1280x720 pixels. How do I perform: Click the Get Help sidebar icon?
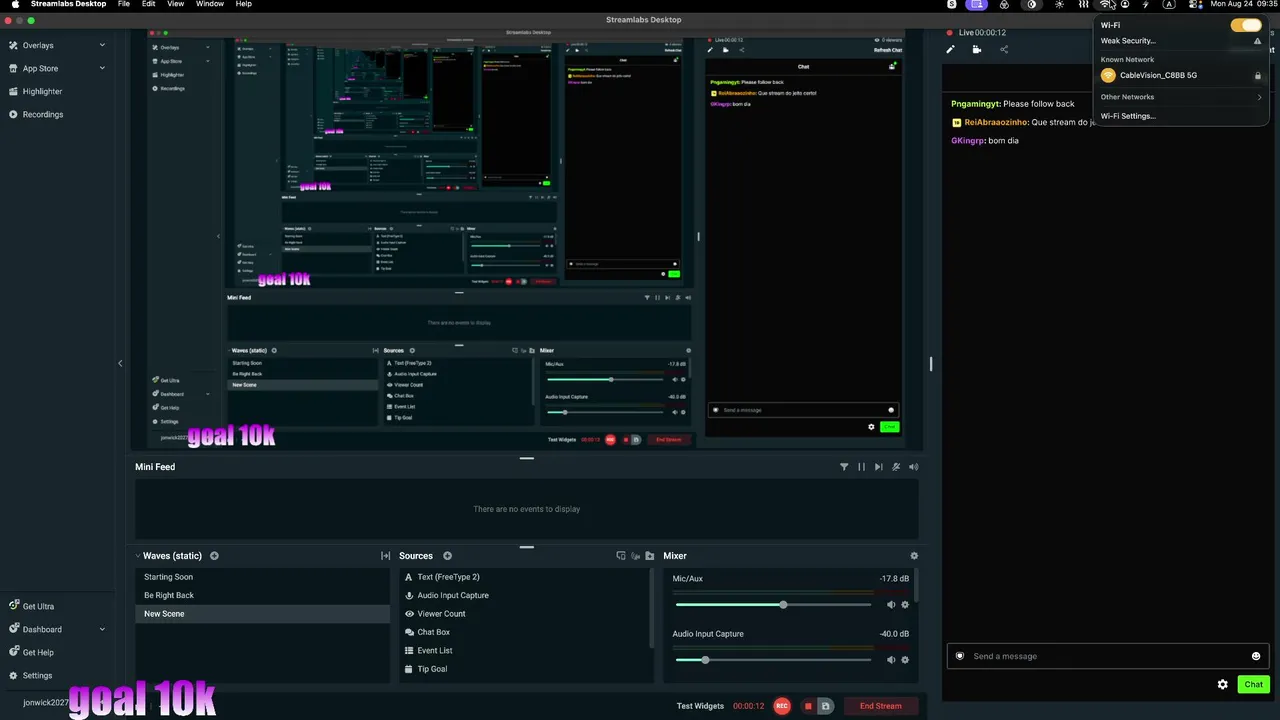(x=14, y=652)
